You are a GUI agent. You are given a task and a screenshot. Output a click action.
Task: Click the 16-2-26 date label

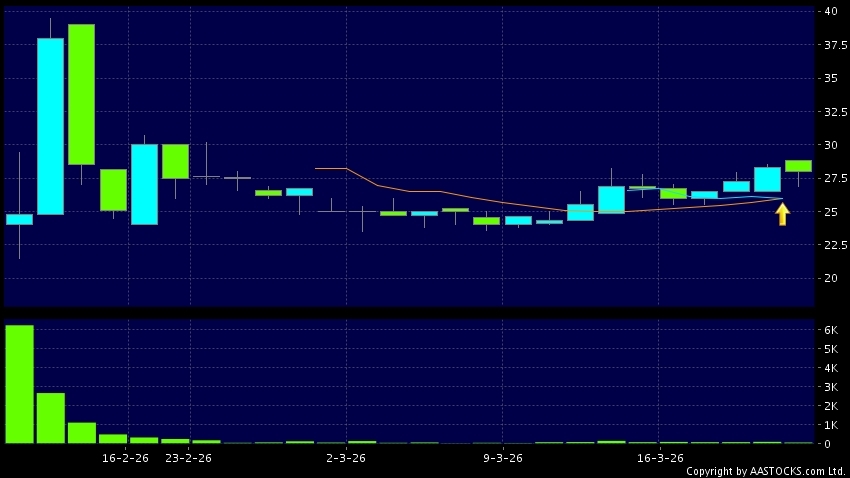coord(126,458)
